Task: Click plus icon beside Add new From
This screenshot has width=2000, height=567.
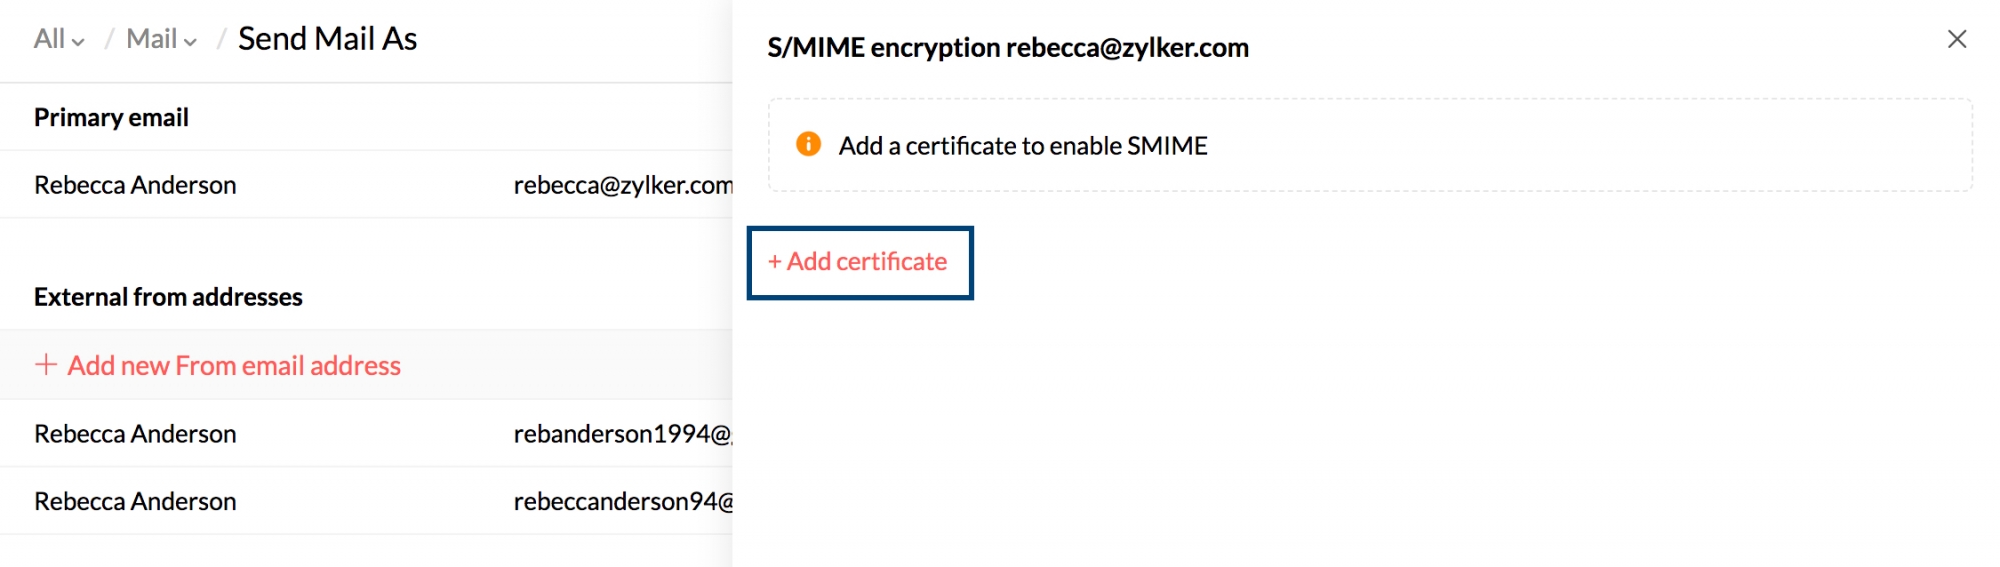Action: click(x=45, y=365)
